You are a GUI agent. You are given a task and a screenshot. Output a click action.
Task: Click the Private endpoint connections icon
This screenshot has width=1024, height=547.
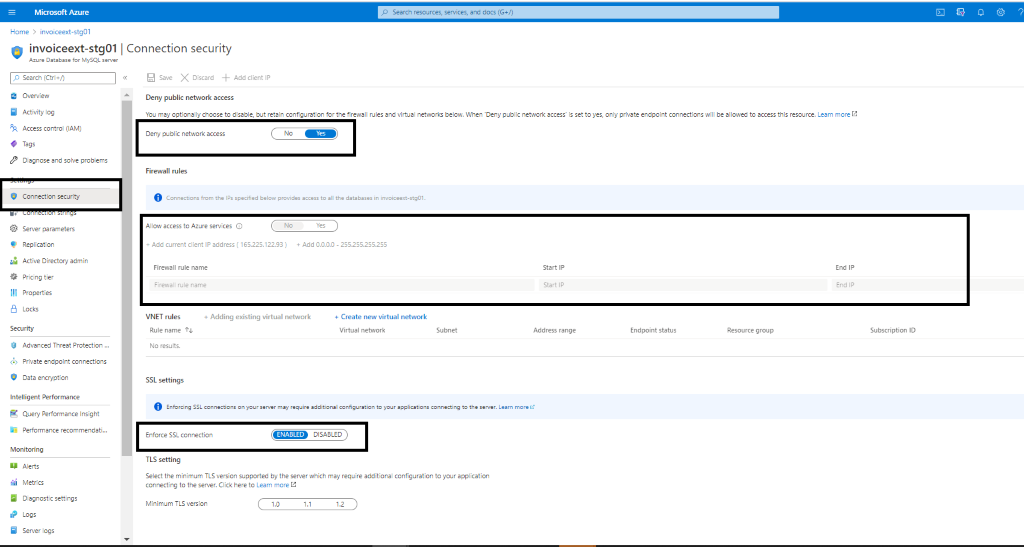[x=14, y=361]
